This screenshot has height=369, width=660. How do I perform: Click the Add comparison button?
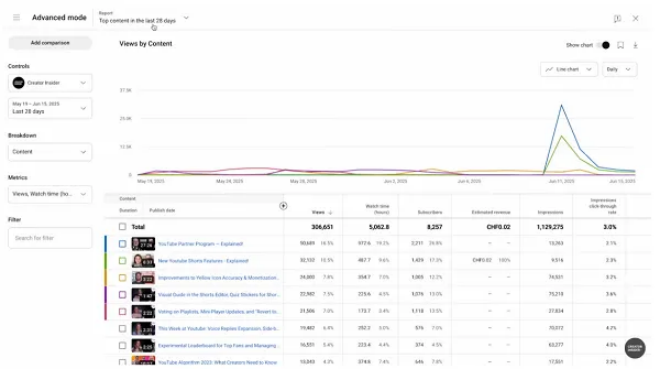pyautogui.click(x=50, y=43)
